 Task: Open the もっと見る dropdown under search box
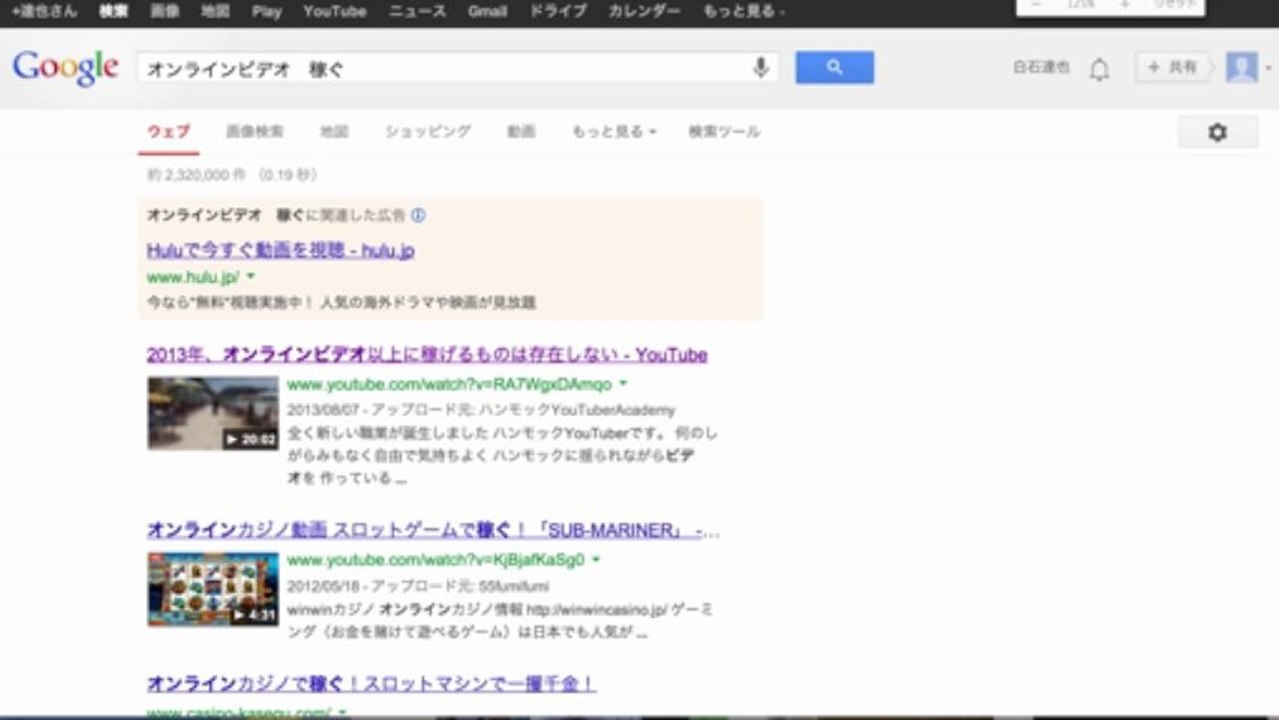613,132
